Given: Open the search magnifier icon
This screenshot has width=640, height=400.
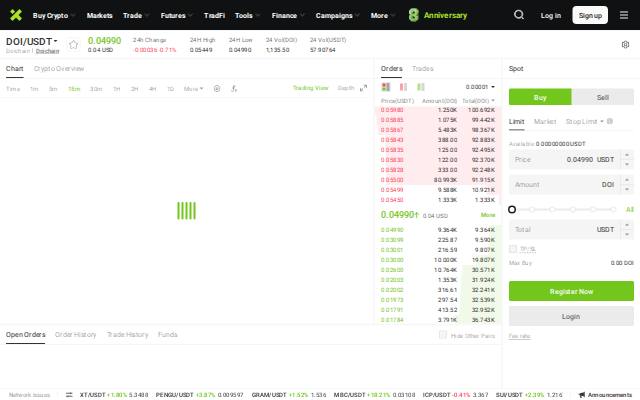Looking at the screenshot, I should point(519,15).
